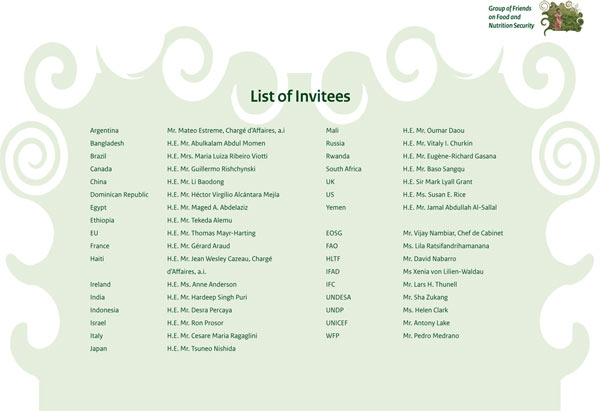Click 'H.E. Mr. Hardeep Singh Puri'
The width and height of the screenshot is (600, 411).
(207, 297)
